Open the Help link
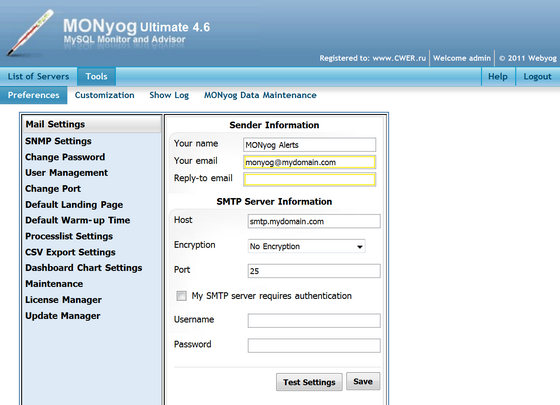The height and width of the screenshot is (405, 560). pos(498,76)
